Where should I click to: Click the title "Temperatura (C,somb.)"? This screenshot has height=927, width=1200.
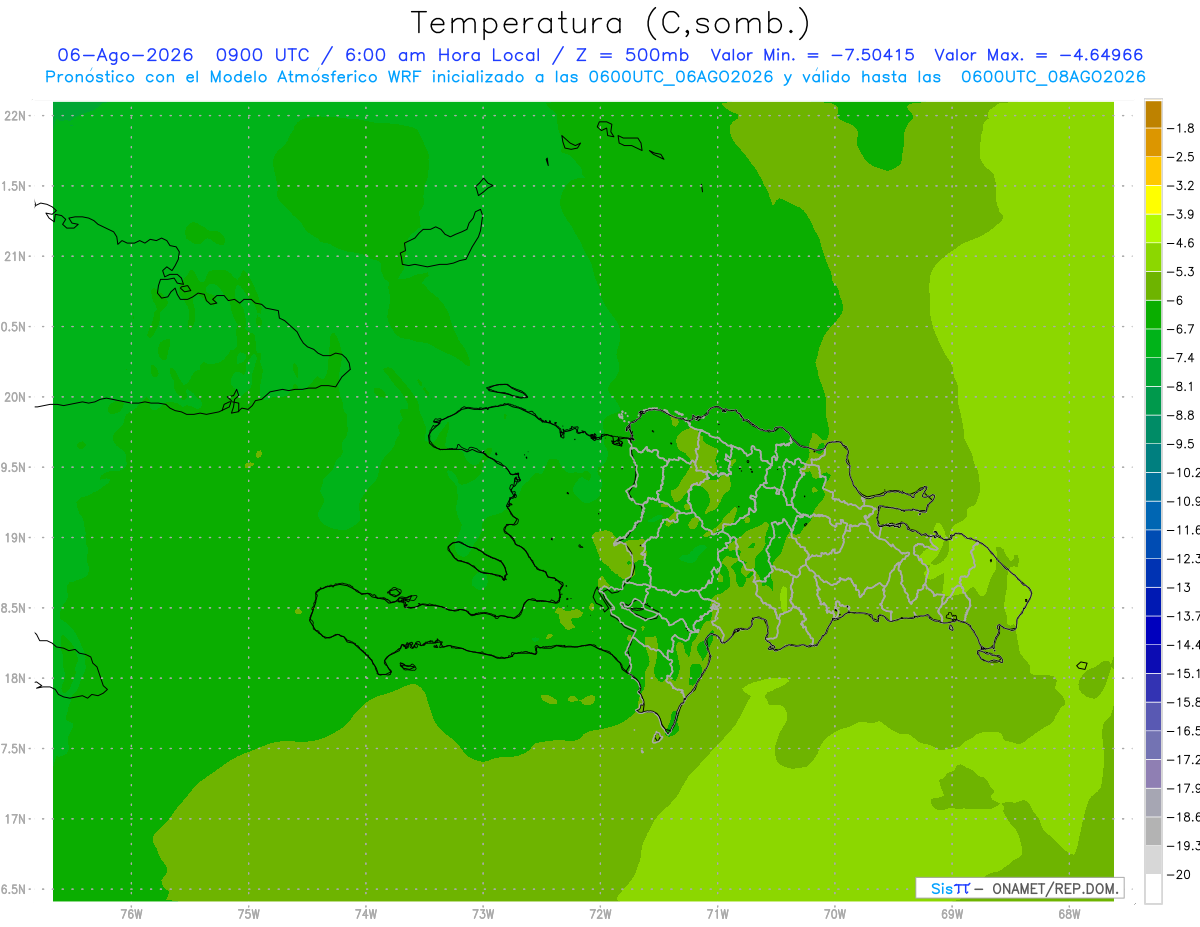[610, 23]
